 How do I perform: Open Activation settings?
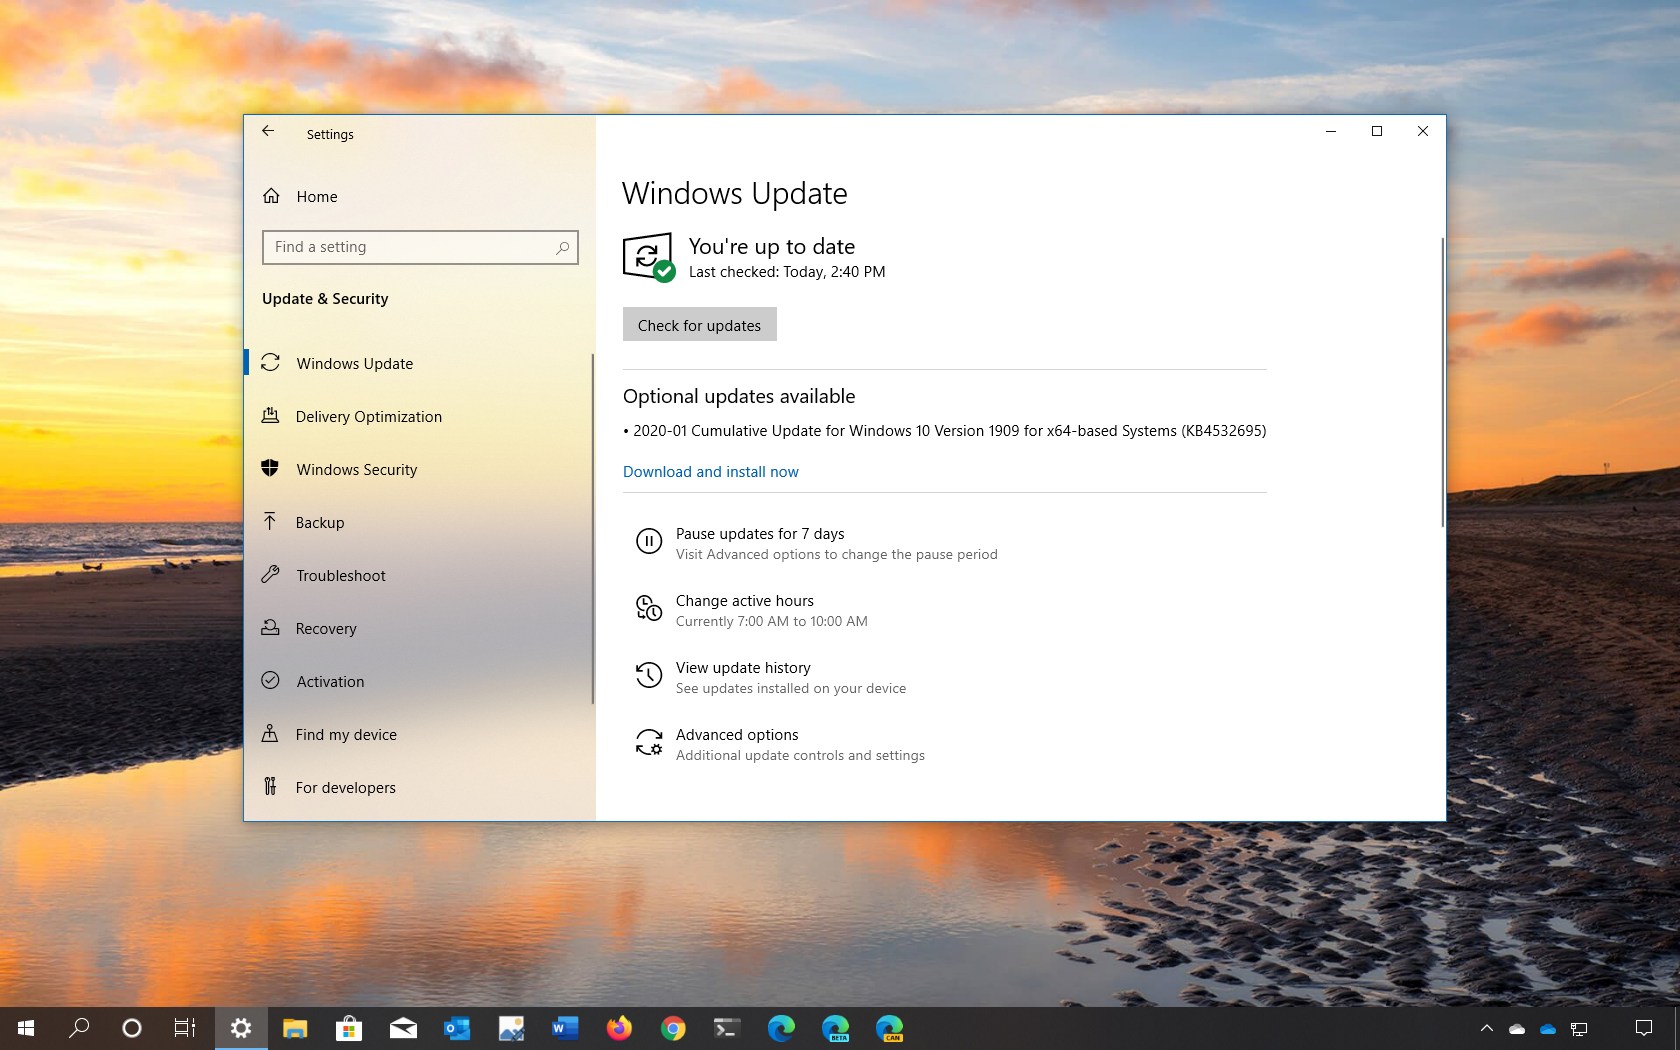coord(419,681)
